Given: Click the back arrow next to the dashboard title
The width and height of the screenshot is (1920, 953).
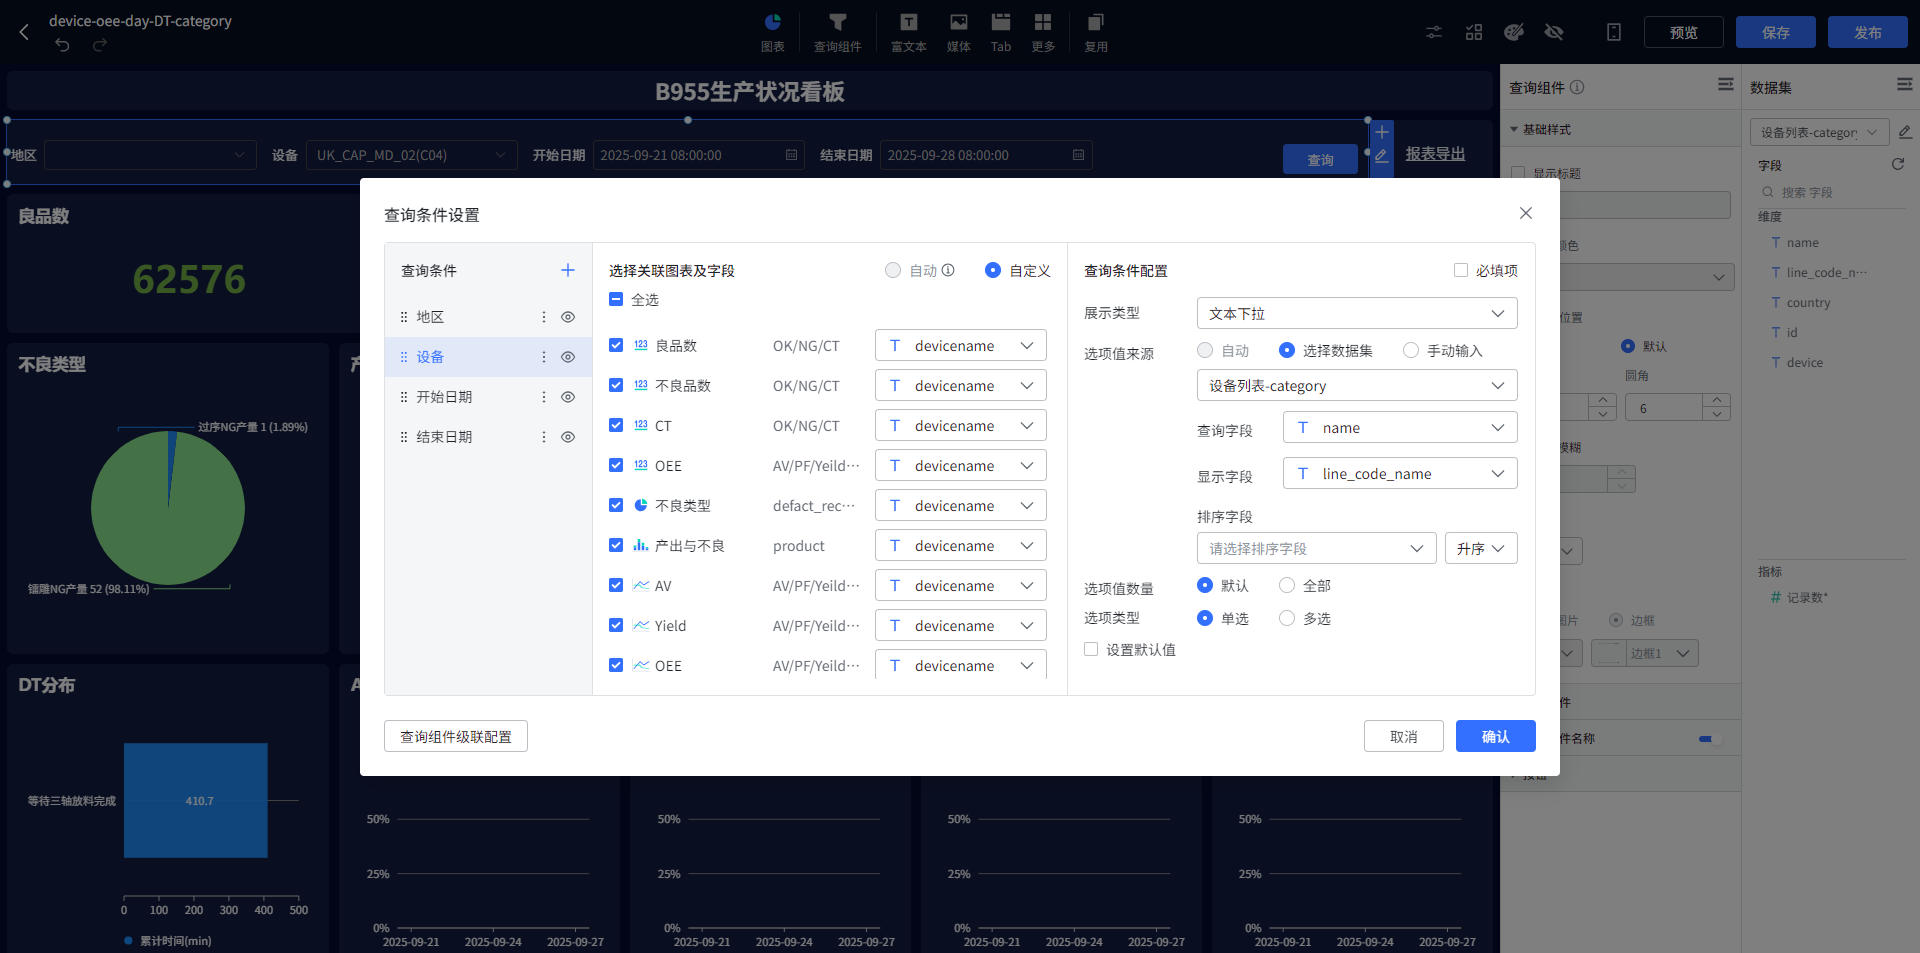Looking at the screenshot, I should (24, 32).
